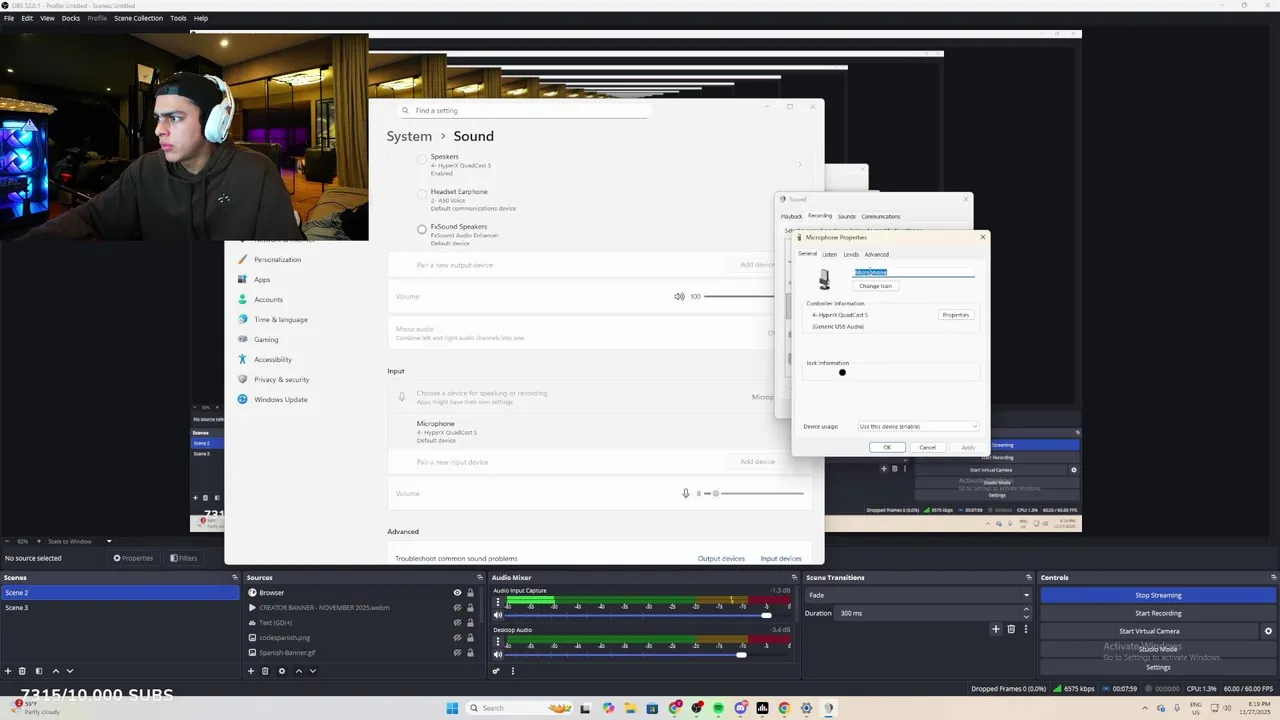This screenshot has height=720, width=1280.
Task: Show the codespanish.png source
Action: coord(457,637)
